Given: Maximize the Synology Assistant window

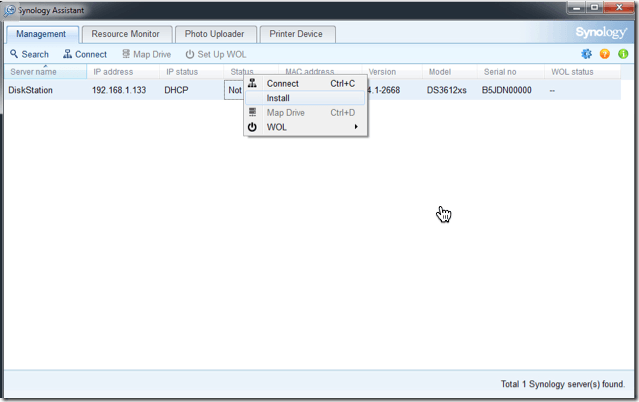Looking at the screenshot, I should tap(595, 7).
